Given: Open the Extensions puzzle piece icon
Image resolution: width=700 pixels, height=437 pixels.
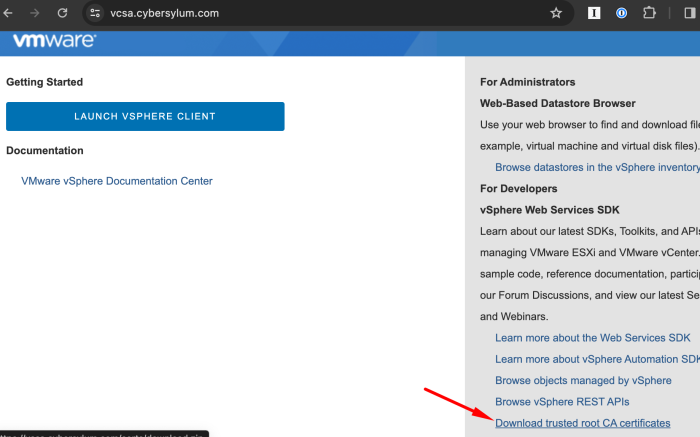Looking at the screenshot, I should point(649,13).
